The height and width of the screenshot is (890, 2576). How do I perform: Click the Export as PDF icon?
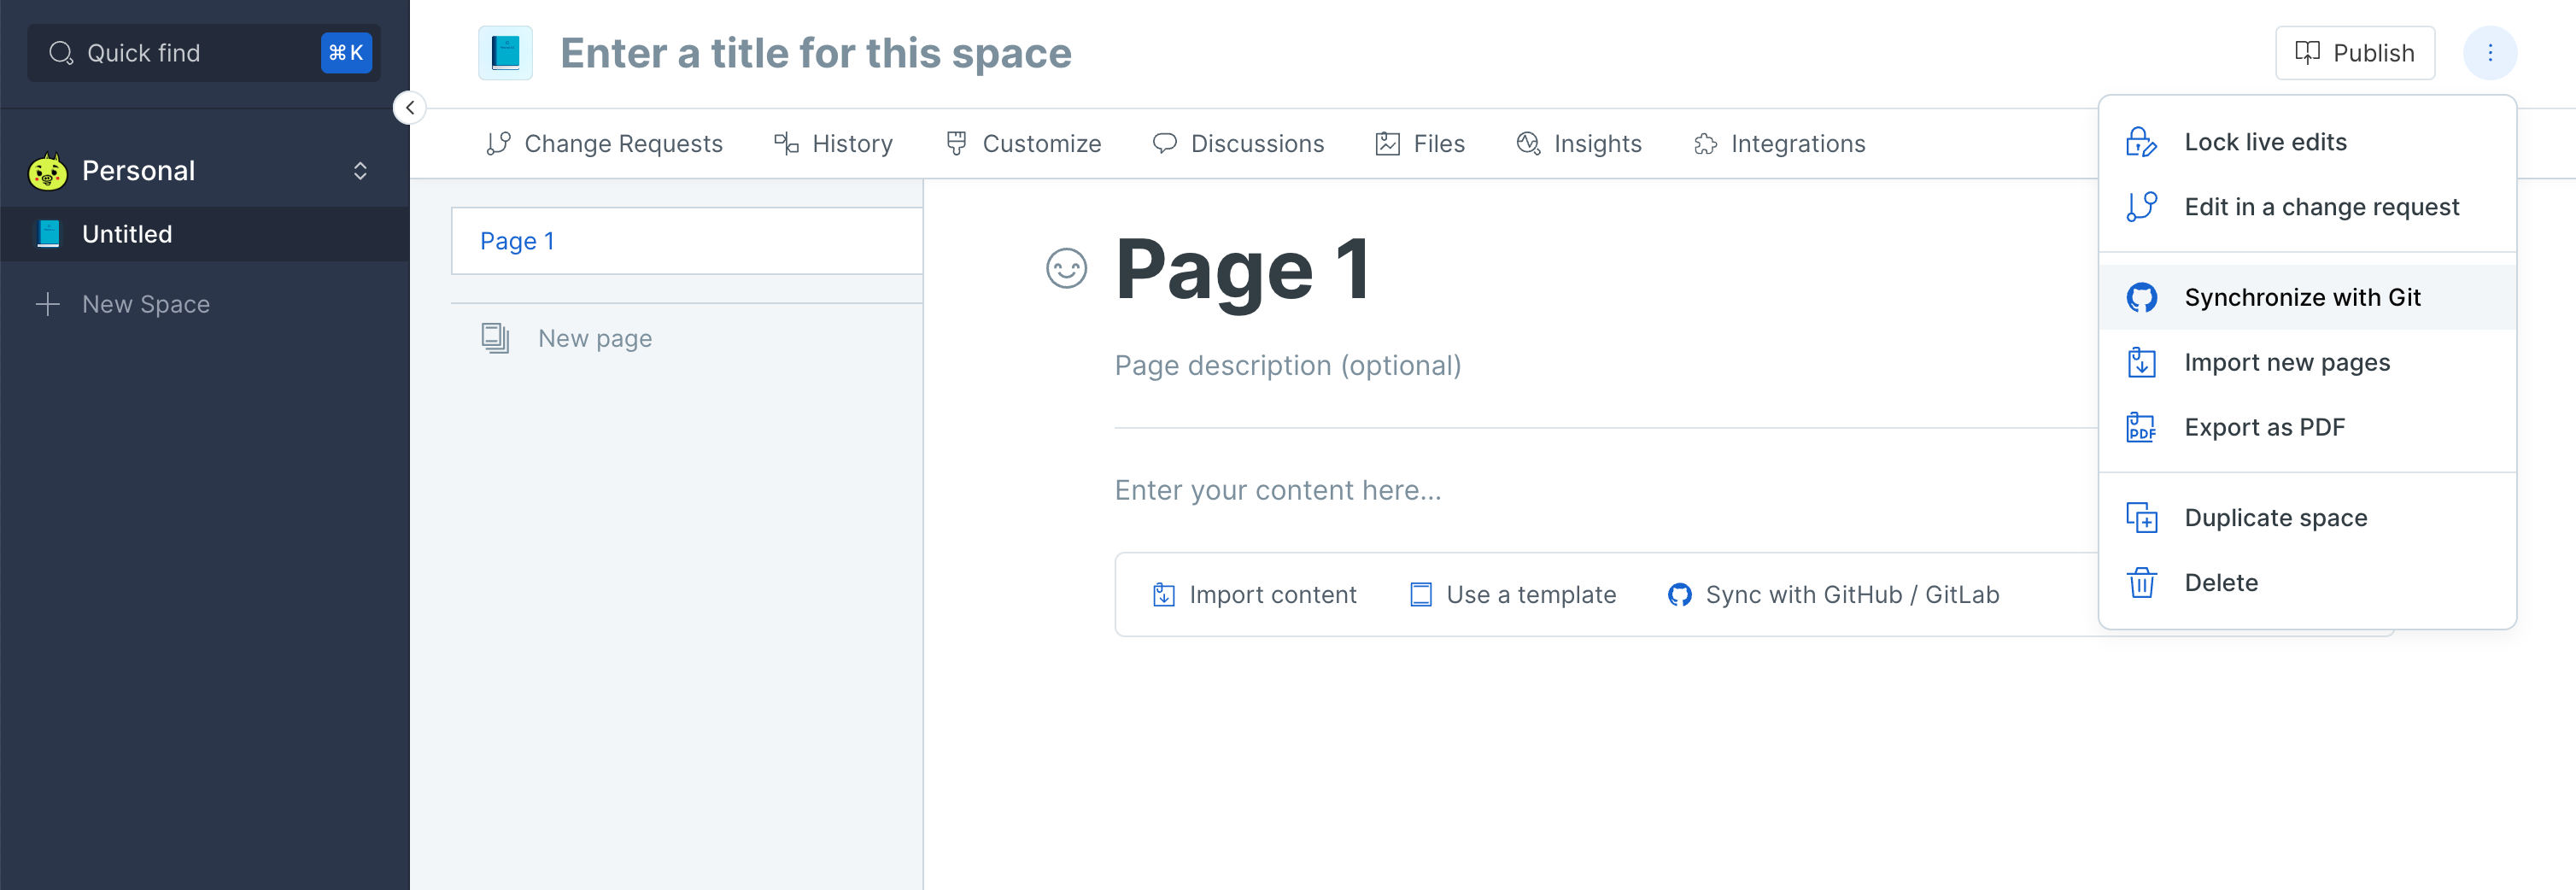pyautogui.click(x=2141, y=427)
